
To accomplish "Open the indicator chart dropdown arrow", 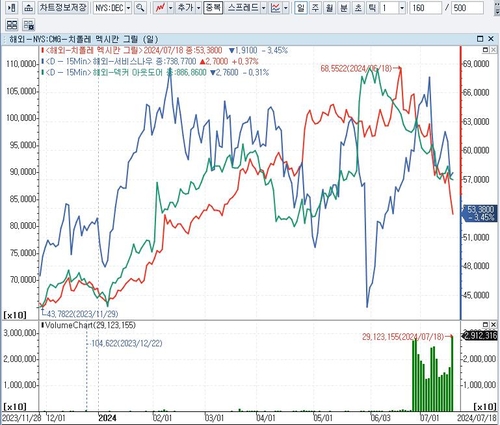I will (286, 8).
